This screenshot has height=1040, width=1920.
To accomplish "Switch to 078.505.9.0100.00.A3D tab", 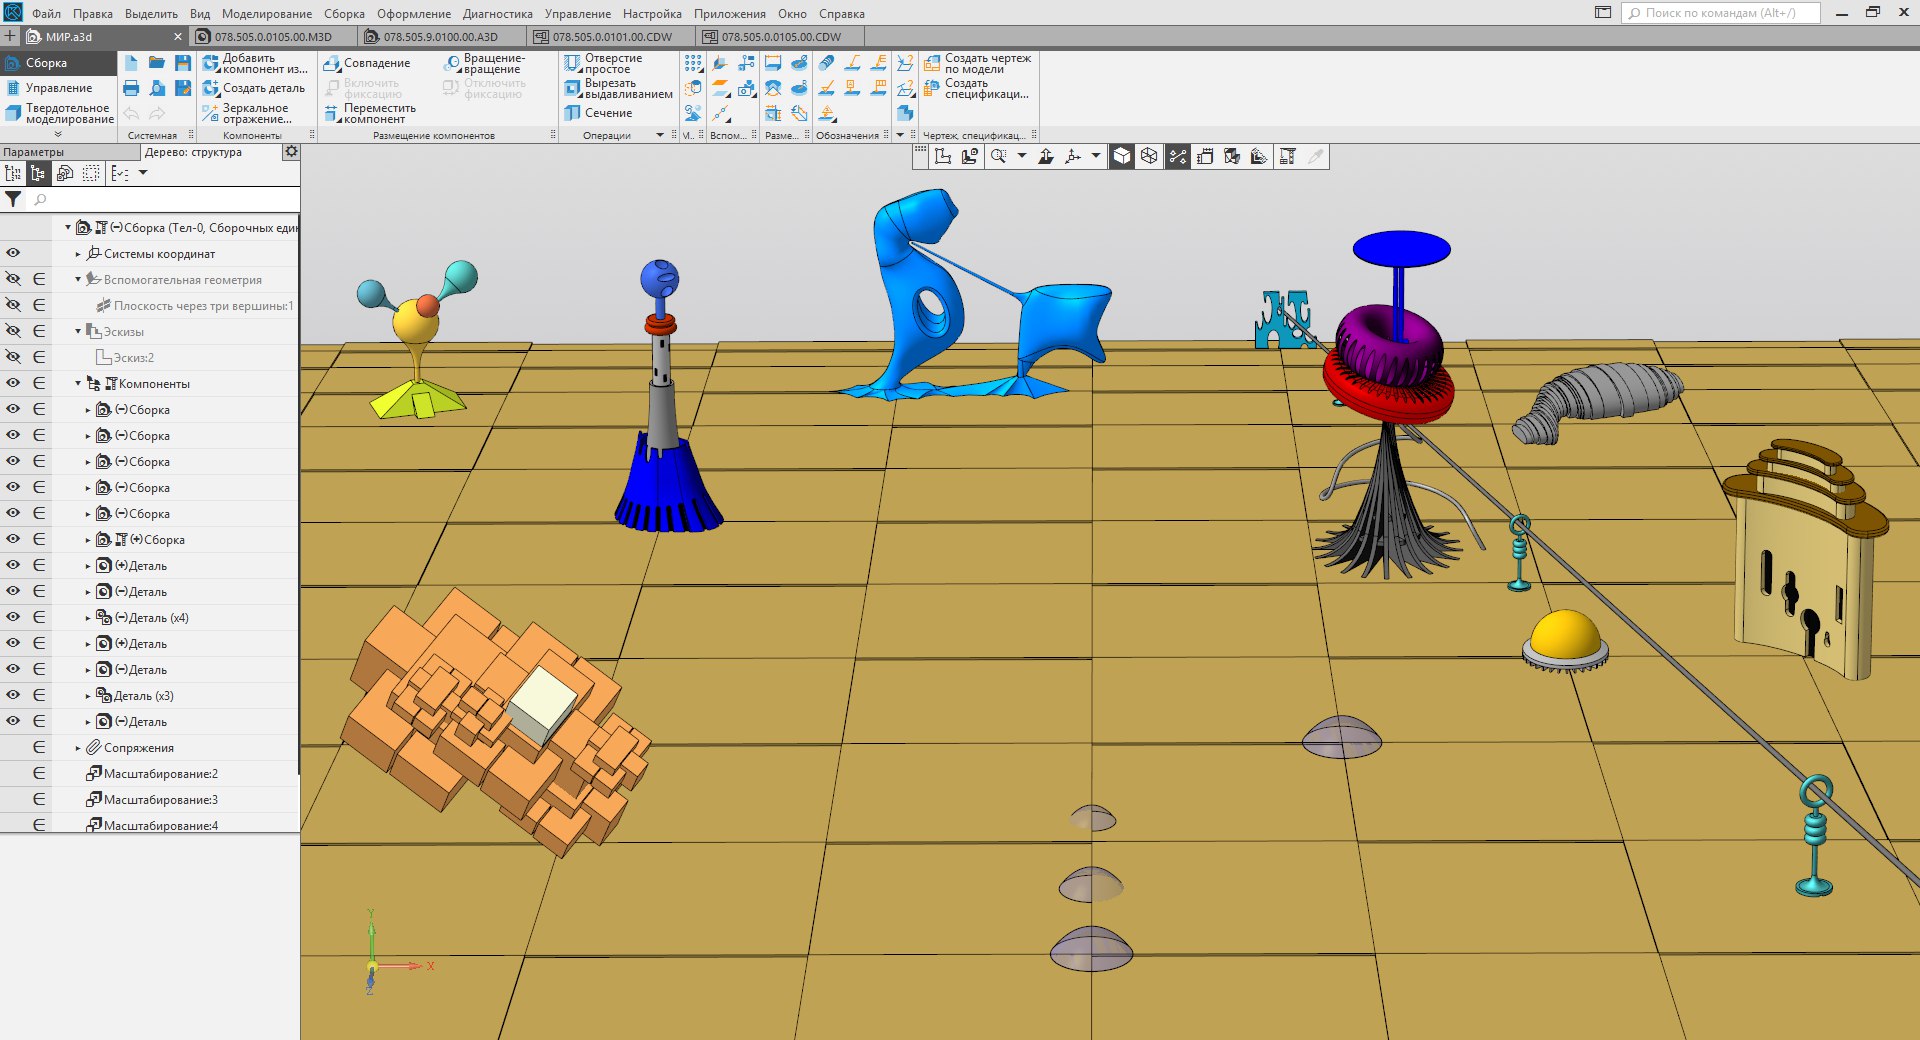I will click(x=441, y=37).
